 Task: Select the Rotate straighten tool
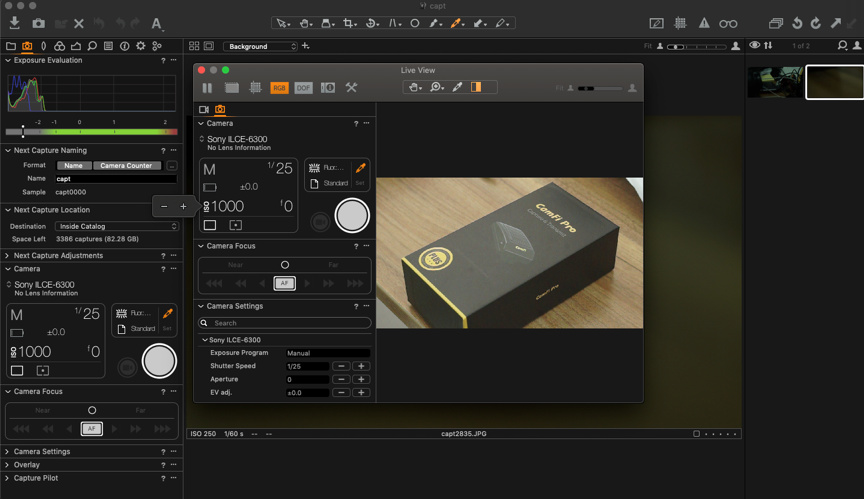click(372, 23)
